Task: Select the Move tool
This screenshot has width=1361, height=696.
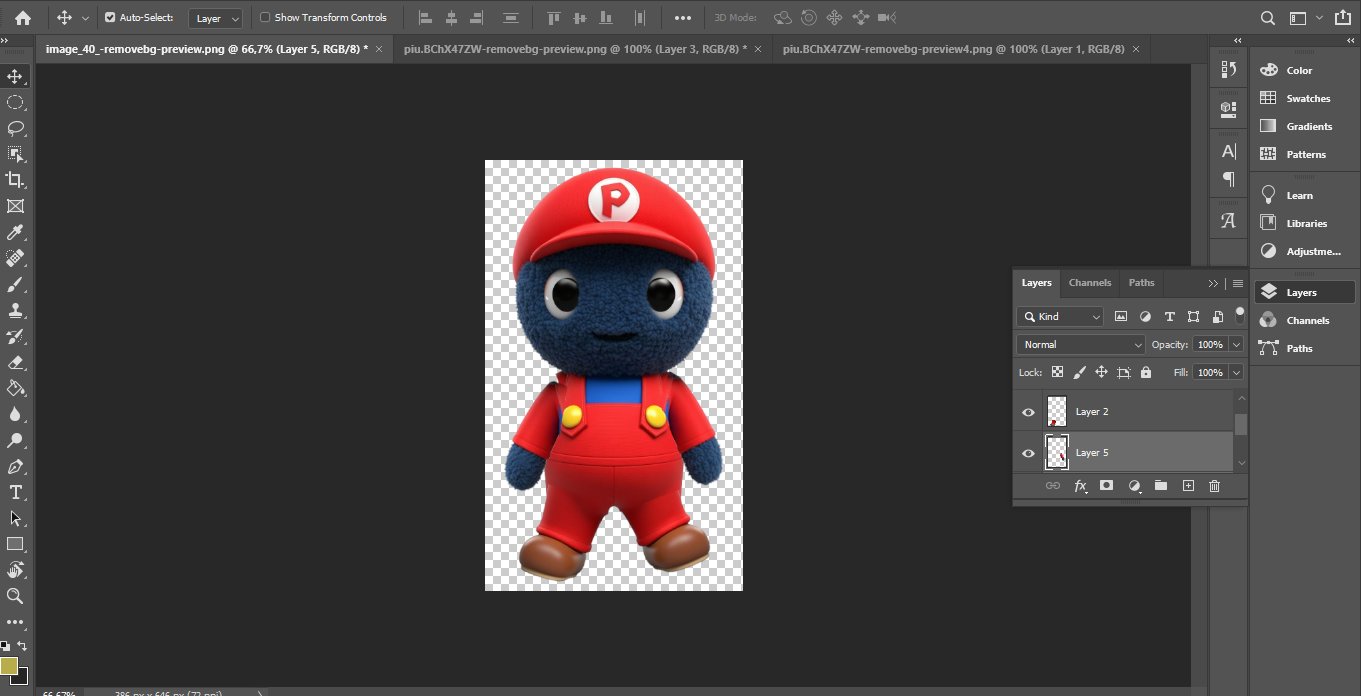Action: [x=15, y=76]
